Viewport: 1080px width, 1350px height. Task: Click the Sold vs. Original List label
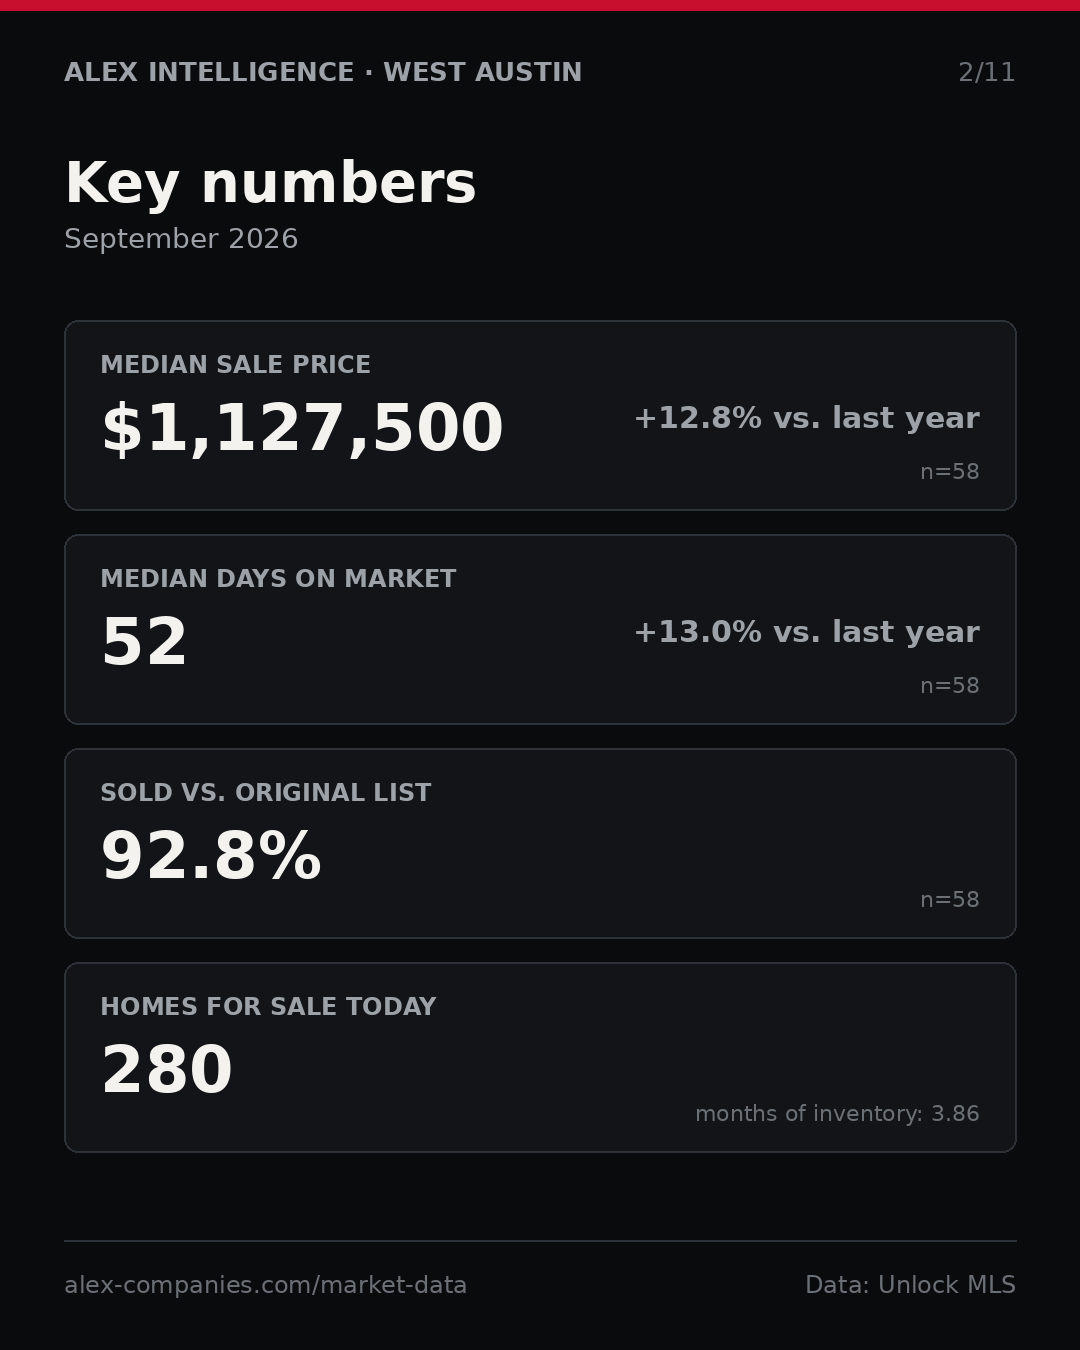point(266,793)
